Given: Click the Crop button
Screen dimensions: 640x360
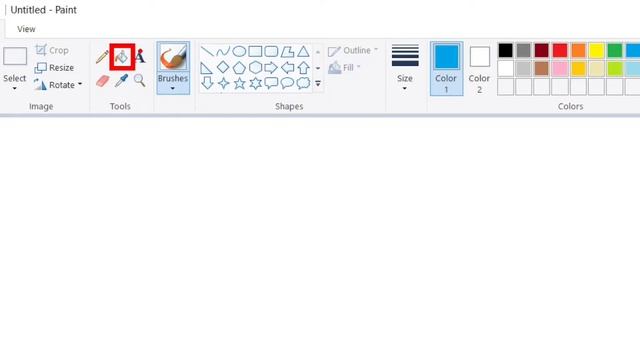Looking at the screenshot, I should (x=52, y=50).
